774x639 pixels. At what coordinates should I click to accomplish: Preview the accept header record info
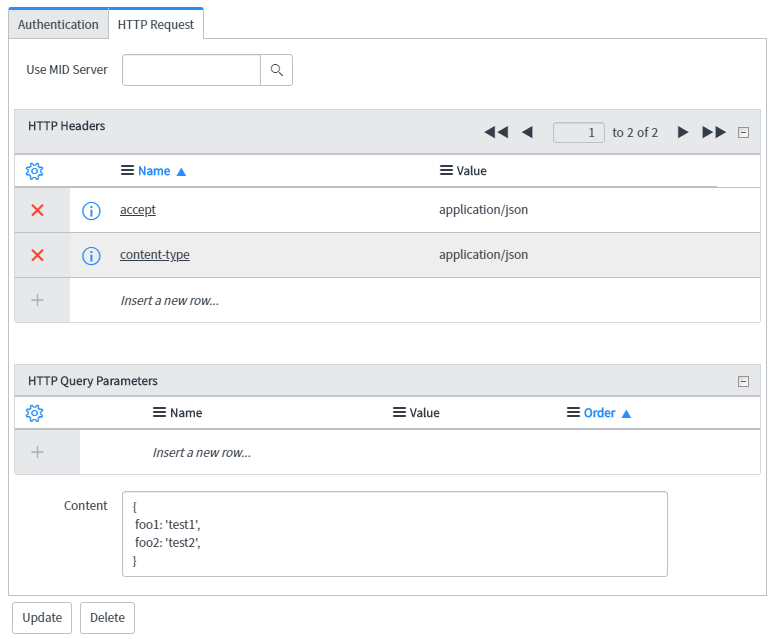click(x=91, y=211)
